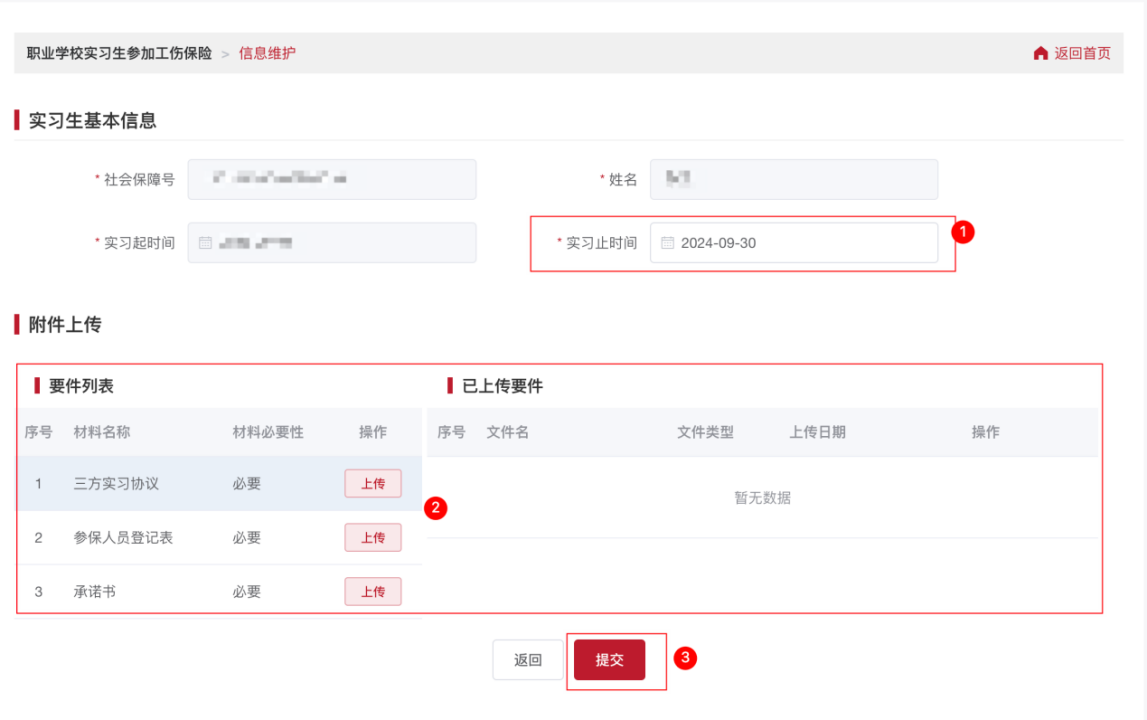
Task: Focus the 姓名 input field
Action: click(794, 179)
